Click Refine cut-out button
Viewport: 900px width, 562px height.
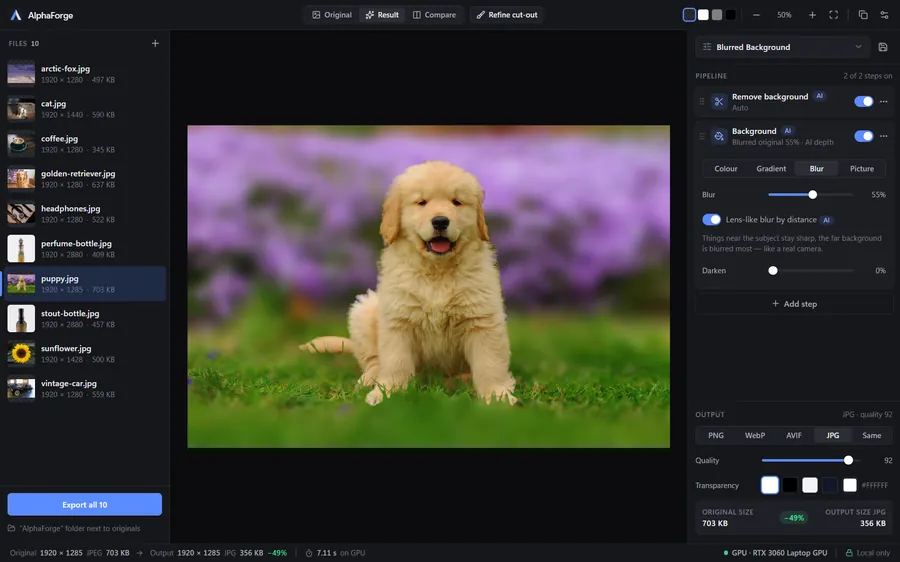tap(507, 15)
